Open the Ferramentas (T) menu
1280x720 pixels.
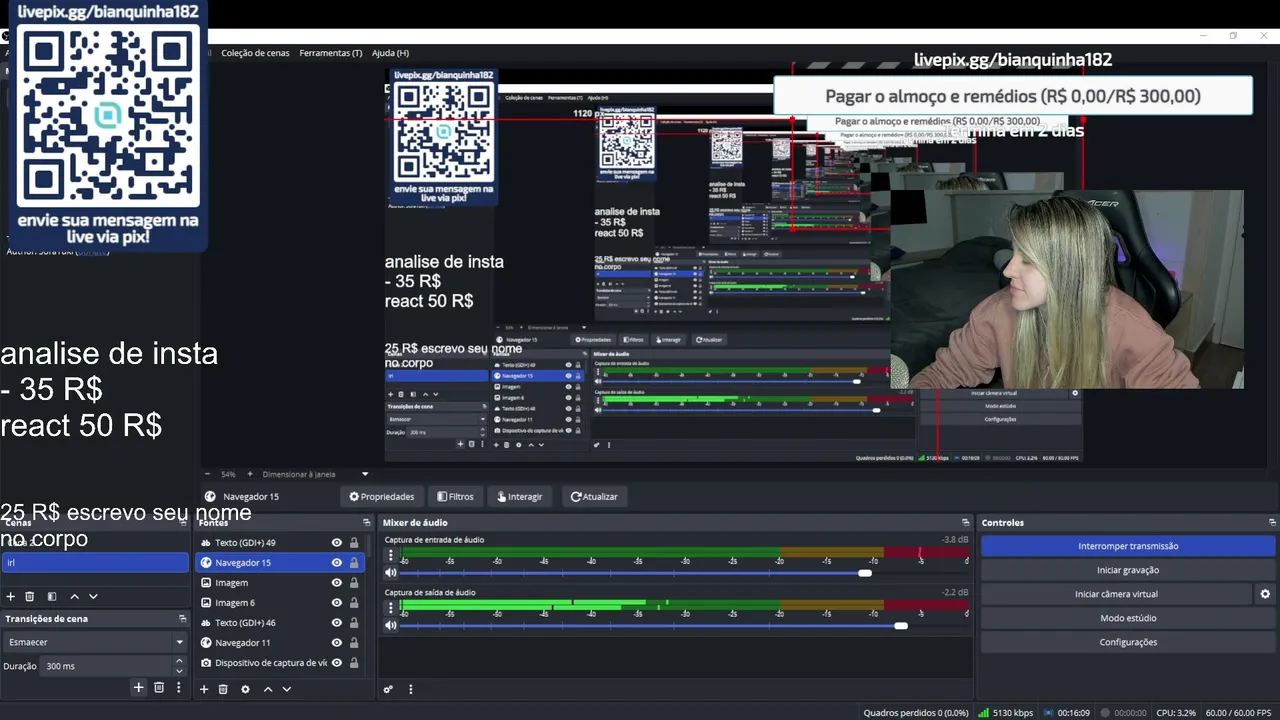331,53
